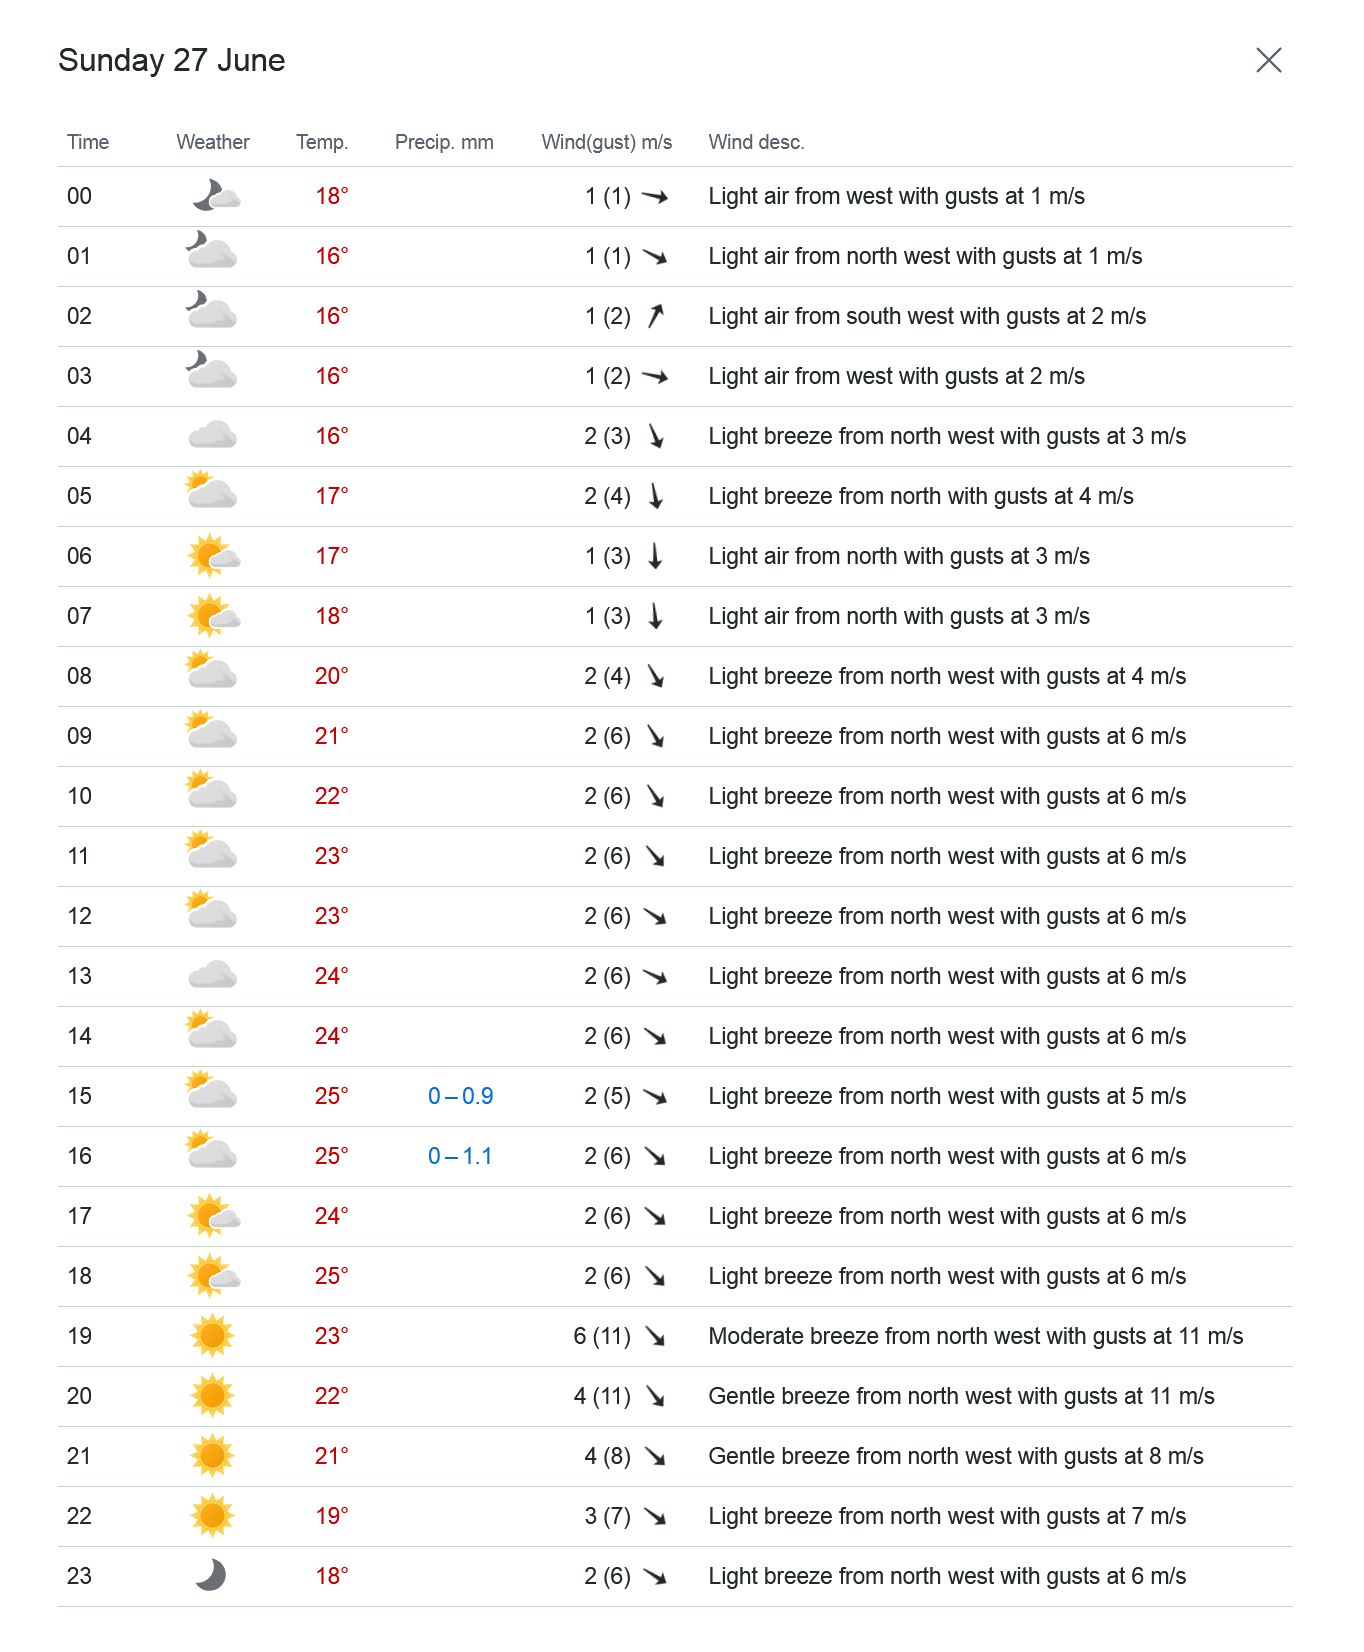Screen dimensions: 1364x1652
Task: Click the wind direction arrow at 06
Action: 655,556
